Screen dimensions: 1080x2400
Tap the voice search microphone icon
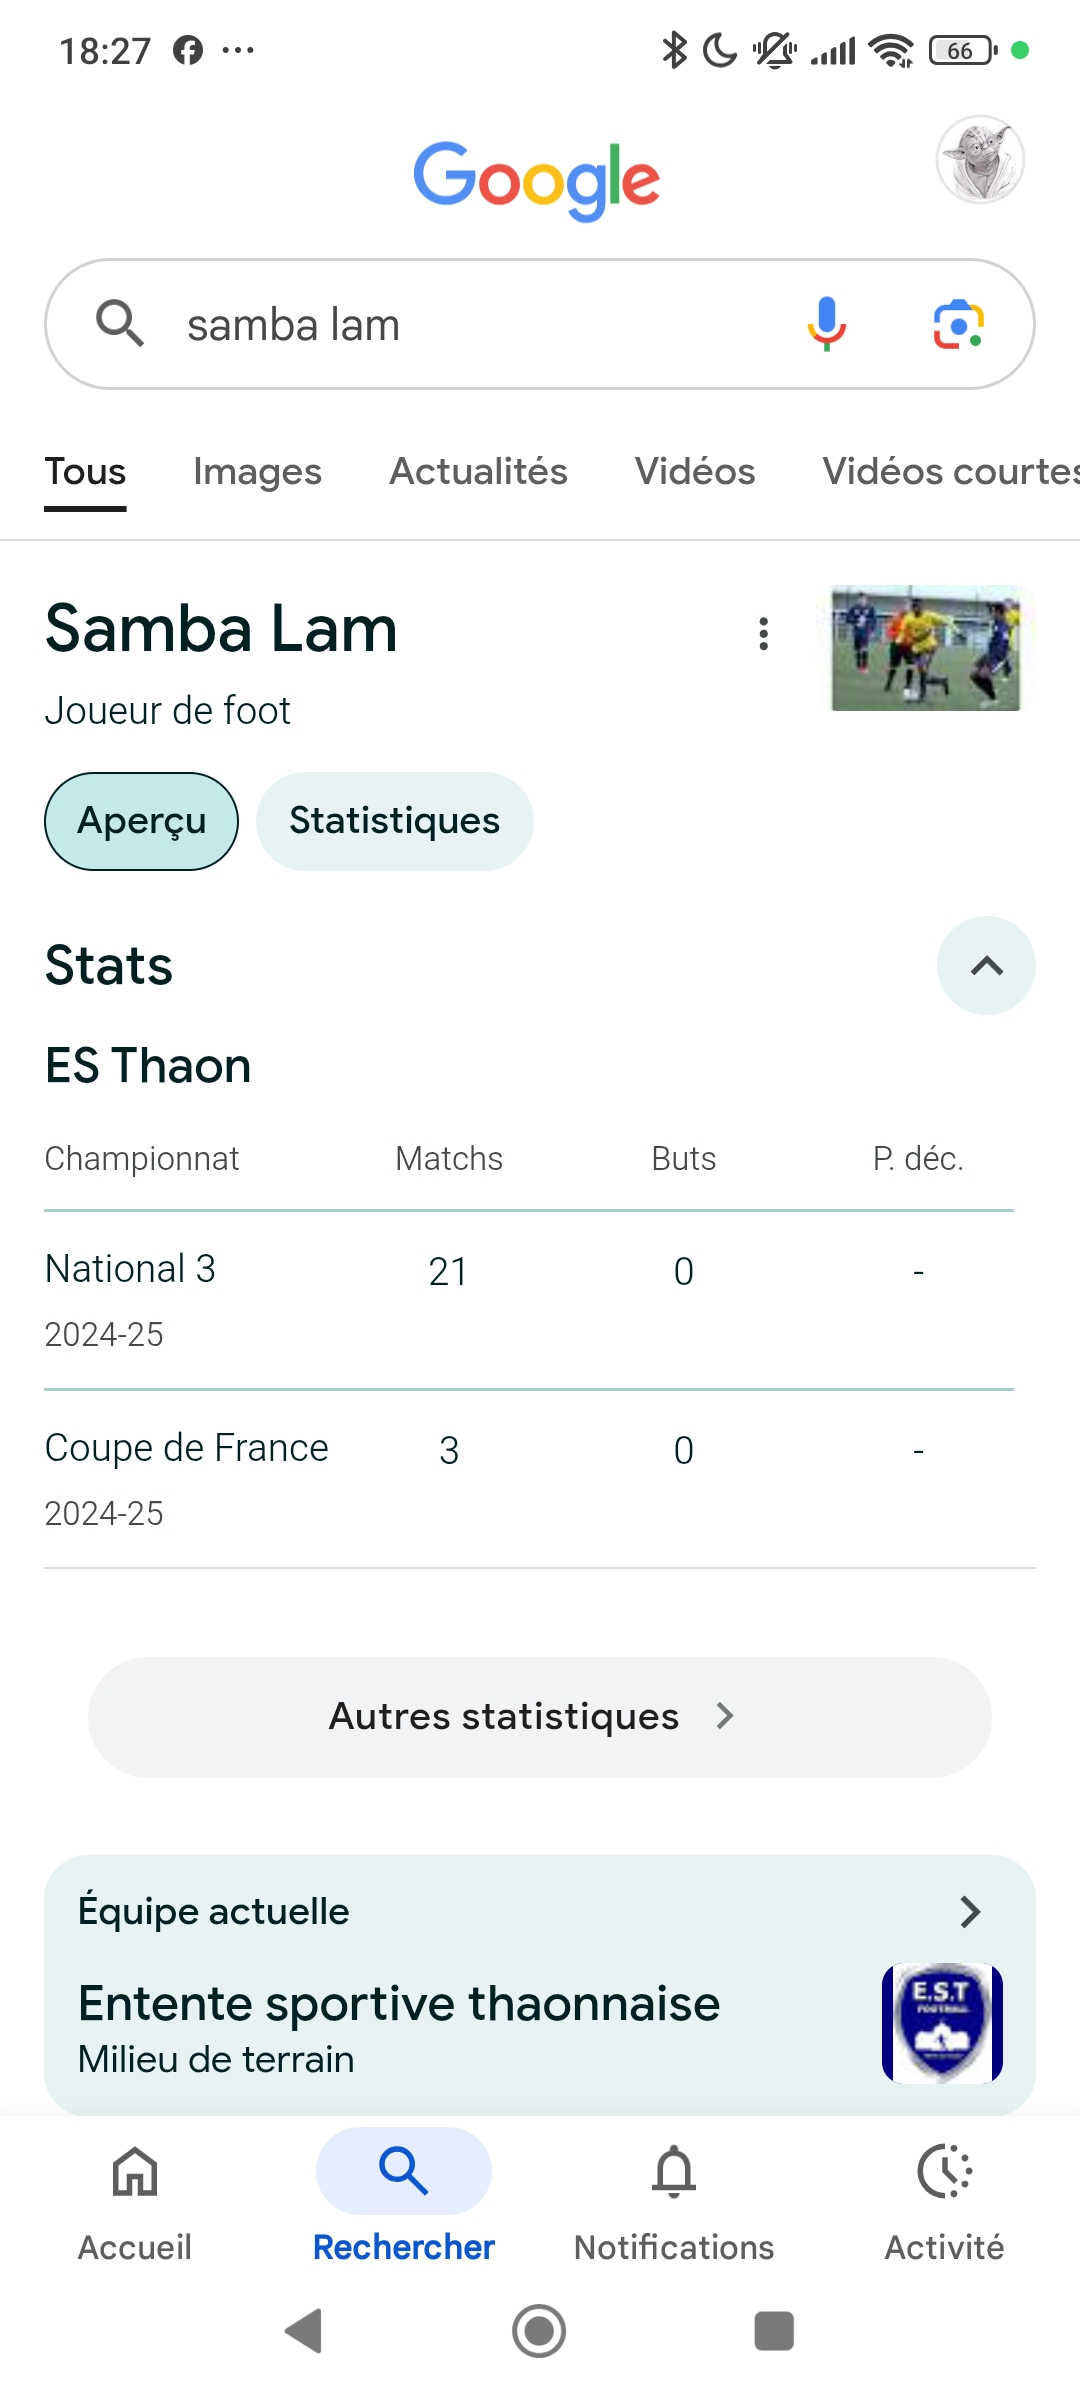click(826, 324)
